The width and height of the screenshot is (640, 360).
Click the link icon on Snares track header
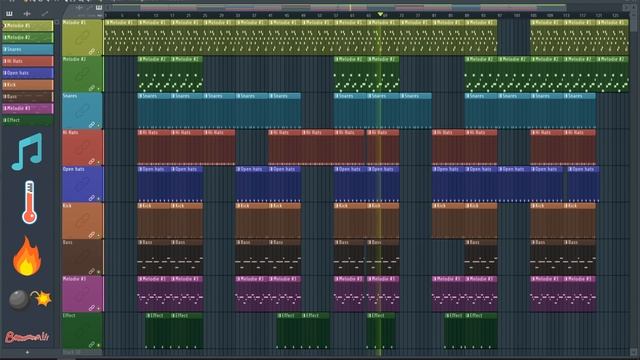[x=92, y=125]
